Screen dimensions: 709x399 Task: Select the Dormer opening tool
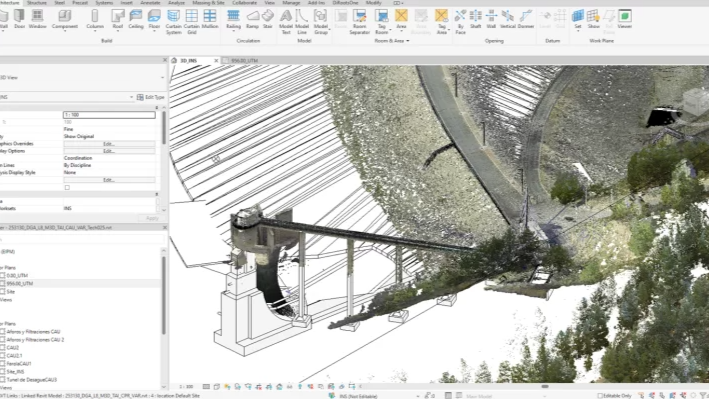[x=525, y=19]
